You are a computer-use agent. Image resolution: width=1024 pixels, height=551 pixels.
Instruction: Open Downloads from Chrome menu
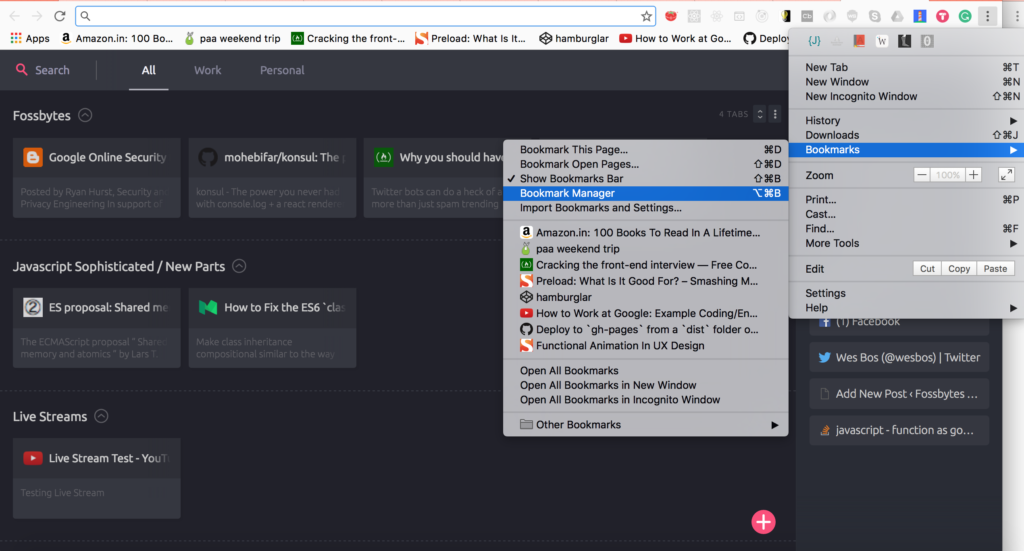click(x=905, y=135)
